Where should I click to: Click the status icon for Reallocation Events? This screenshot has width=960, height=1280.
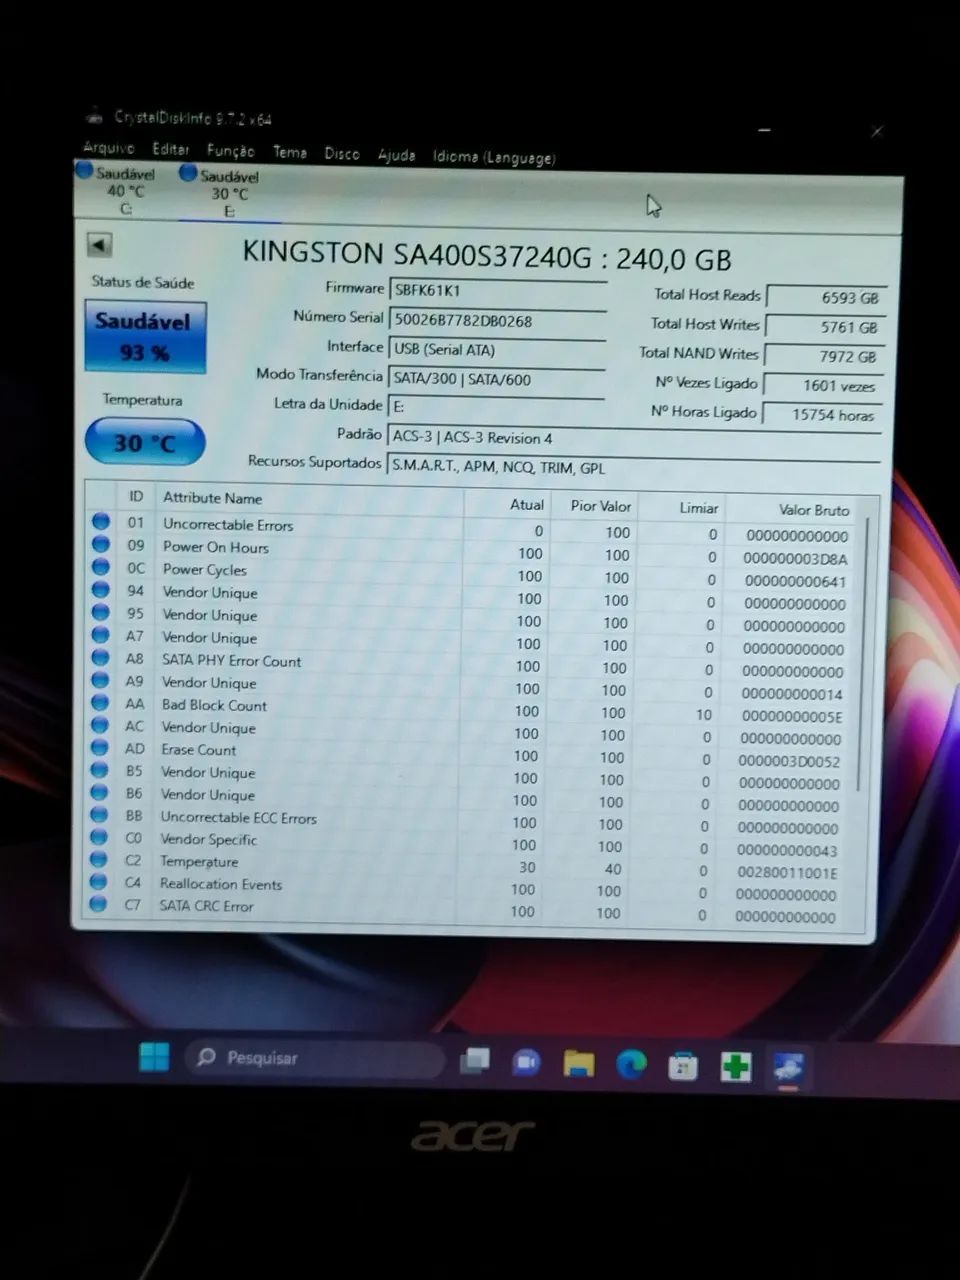(97, 882)
